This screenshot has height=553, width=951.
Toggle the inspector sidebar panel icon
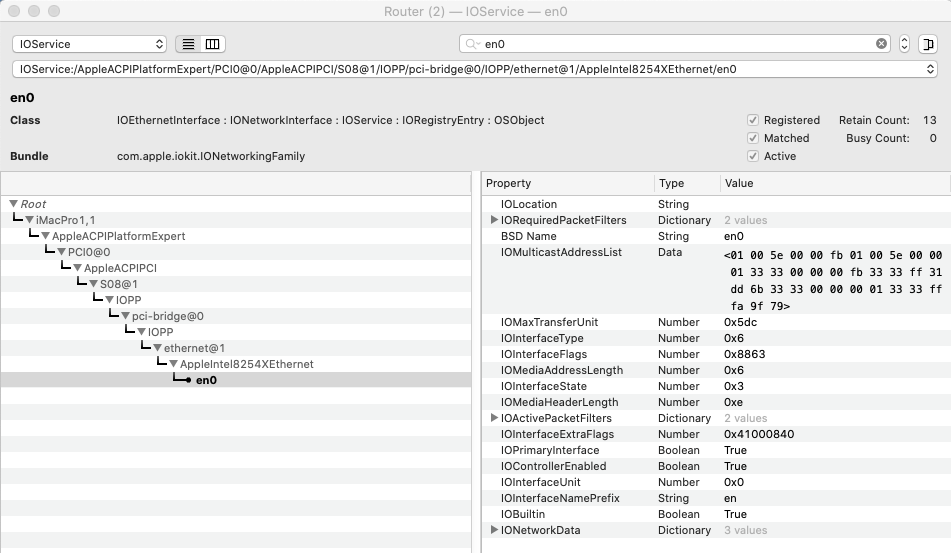pos(928,44)
